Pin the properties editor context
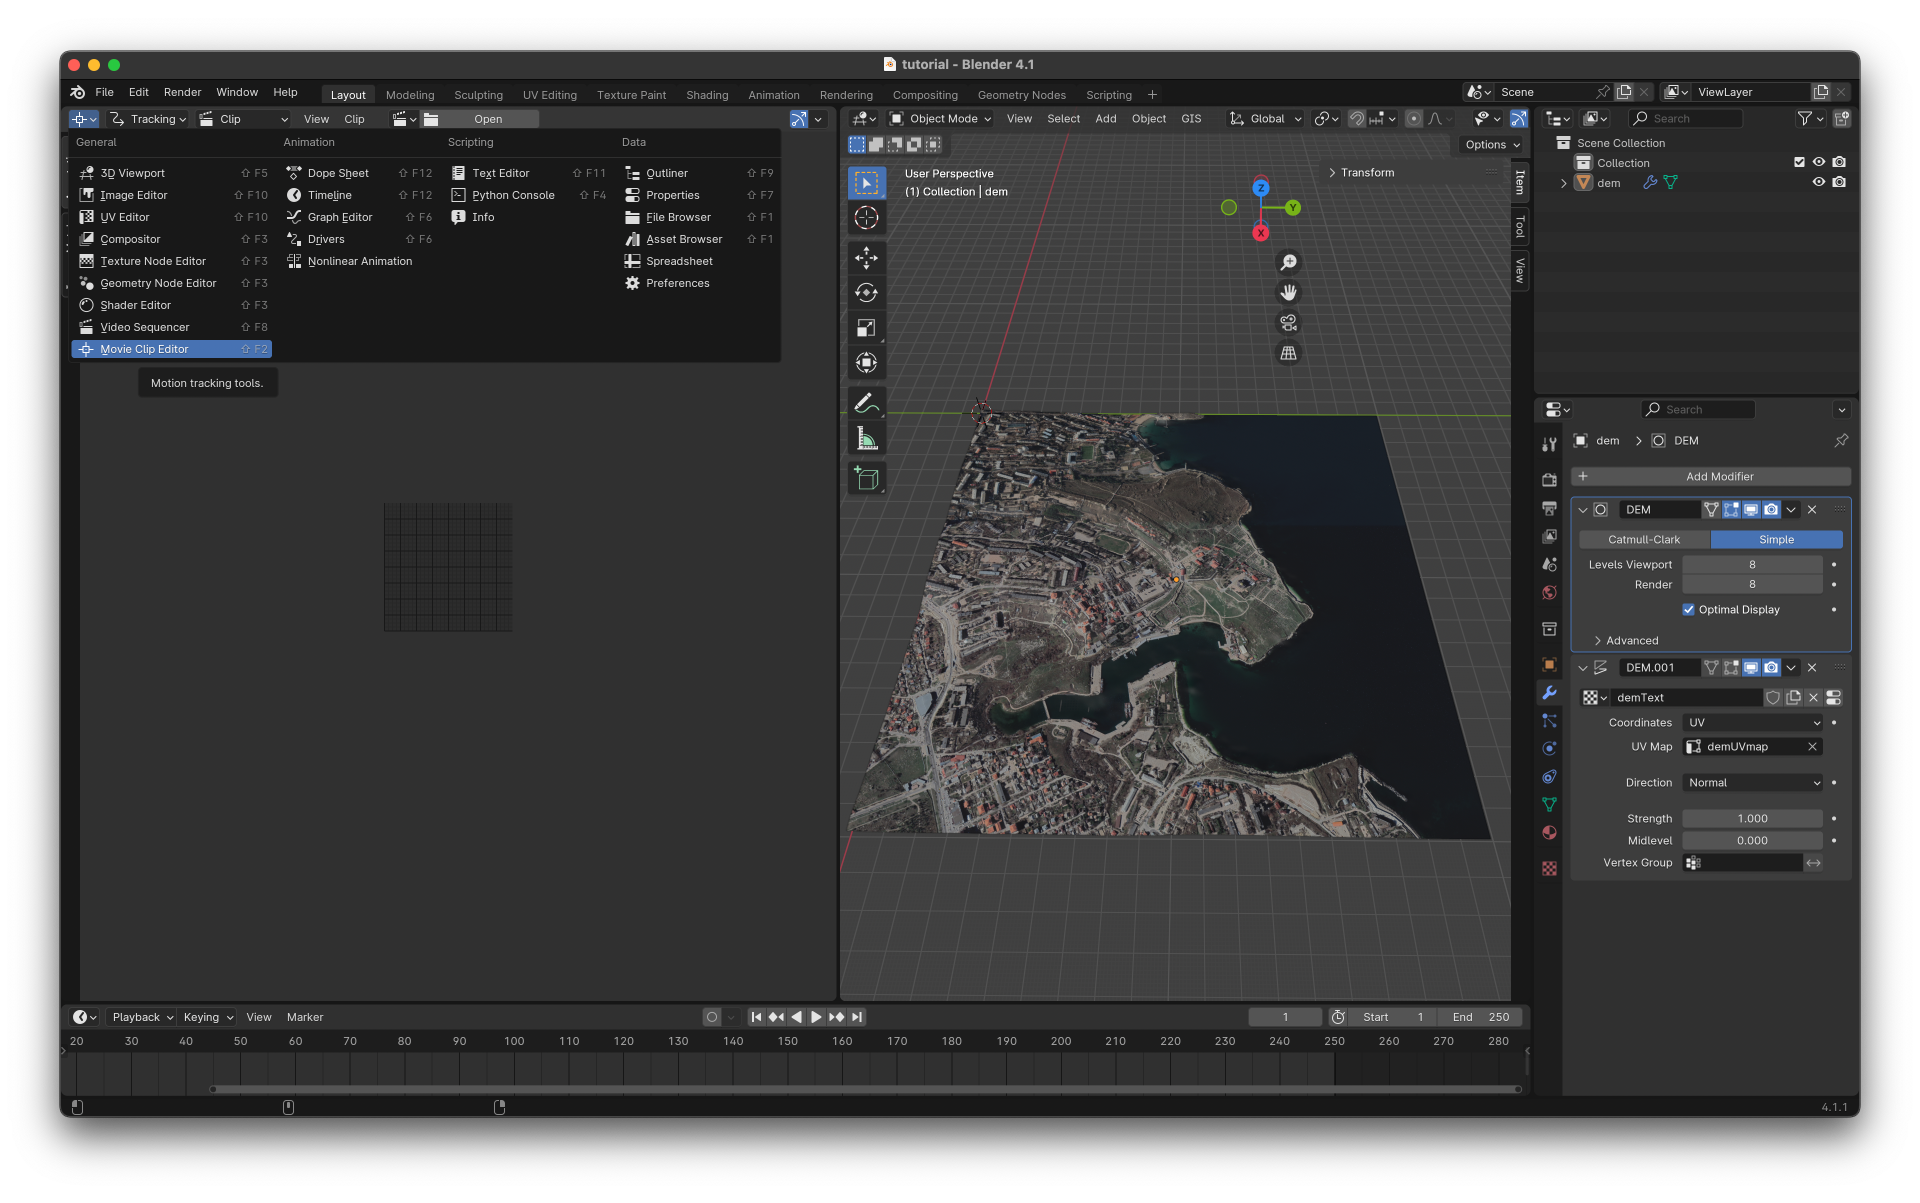The width and height of the screenshot is (1920, 1203). [1840, 440]
